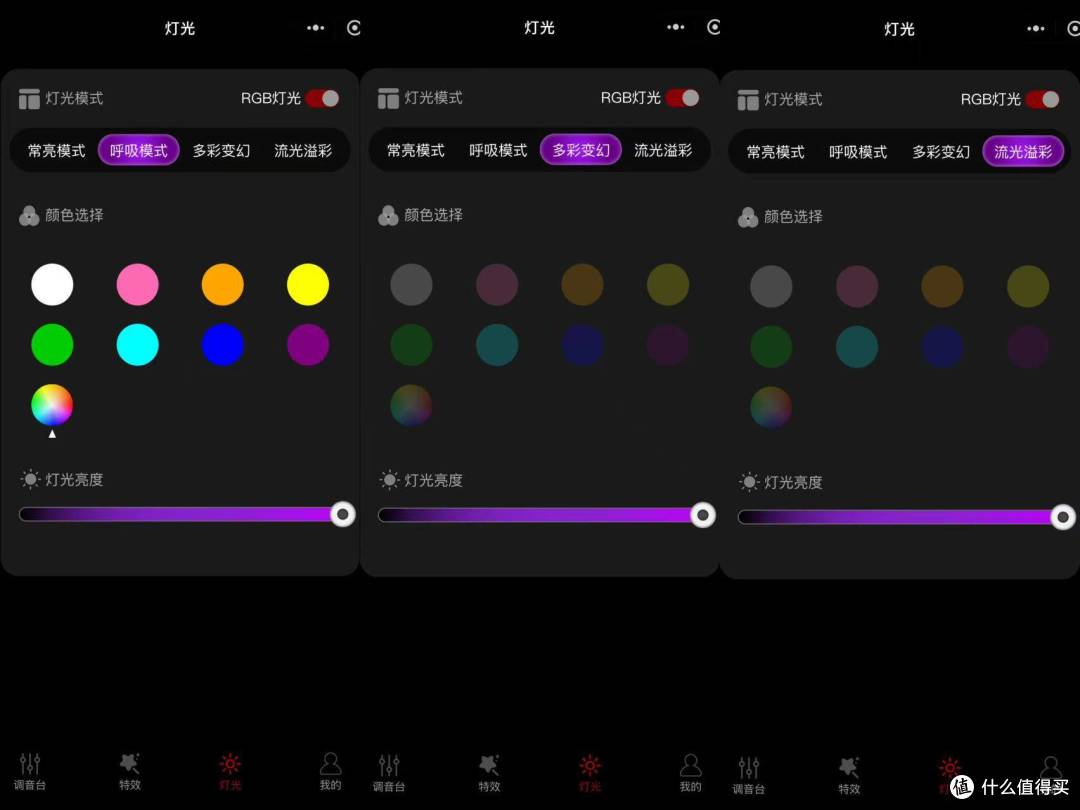Click light mode layout icon in left panel
Viewport: 1080px width, 810px height.
point(29,98)
